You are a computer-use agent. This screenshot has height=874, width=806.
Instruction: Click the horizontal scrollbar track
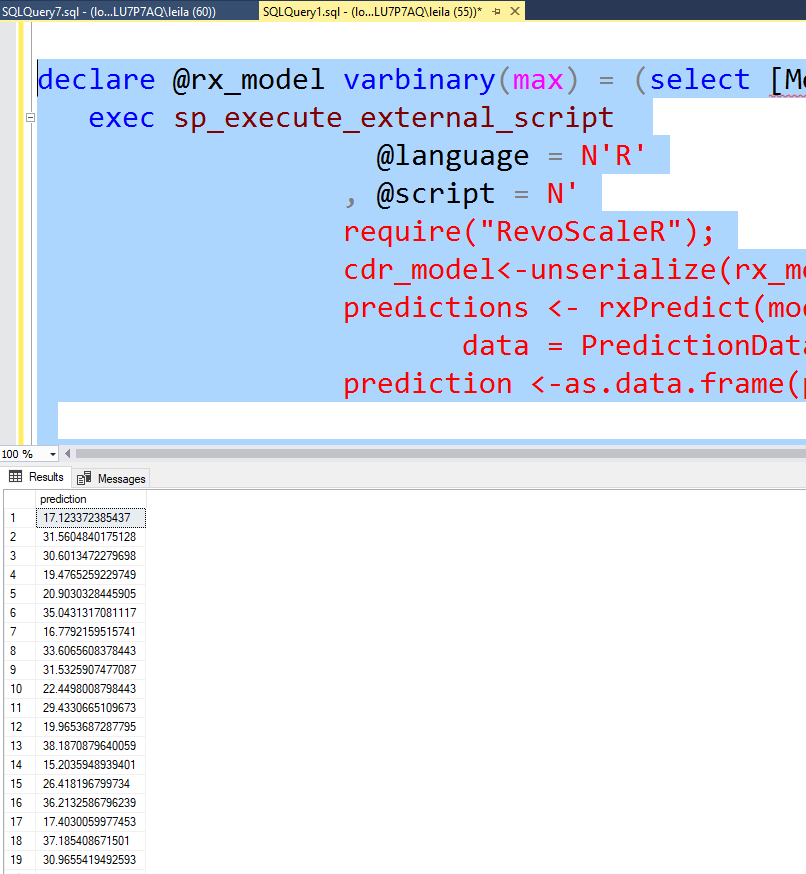[400, 454]
